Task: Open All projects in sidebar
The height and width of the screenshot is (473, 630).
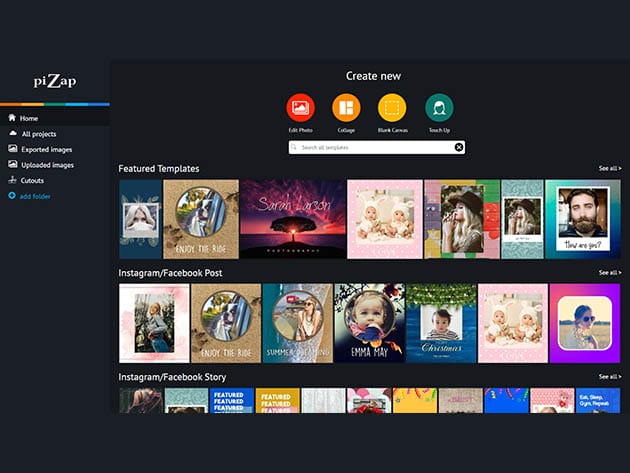Action: coord(39,133)
